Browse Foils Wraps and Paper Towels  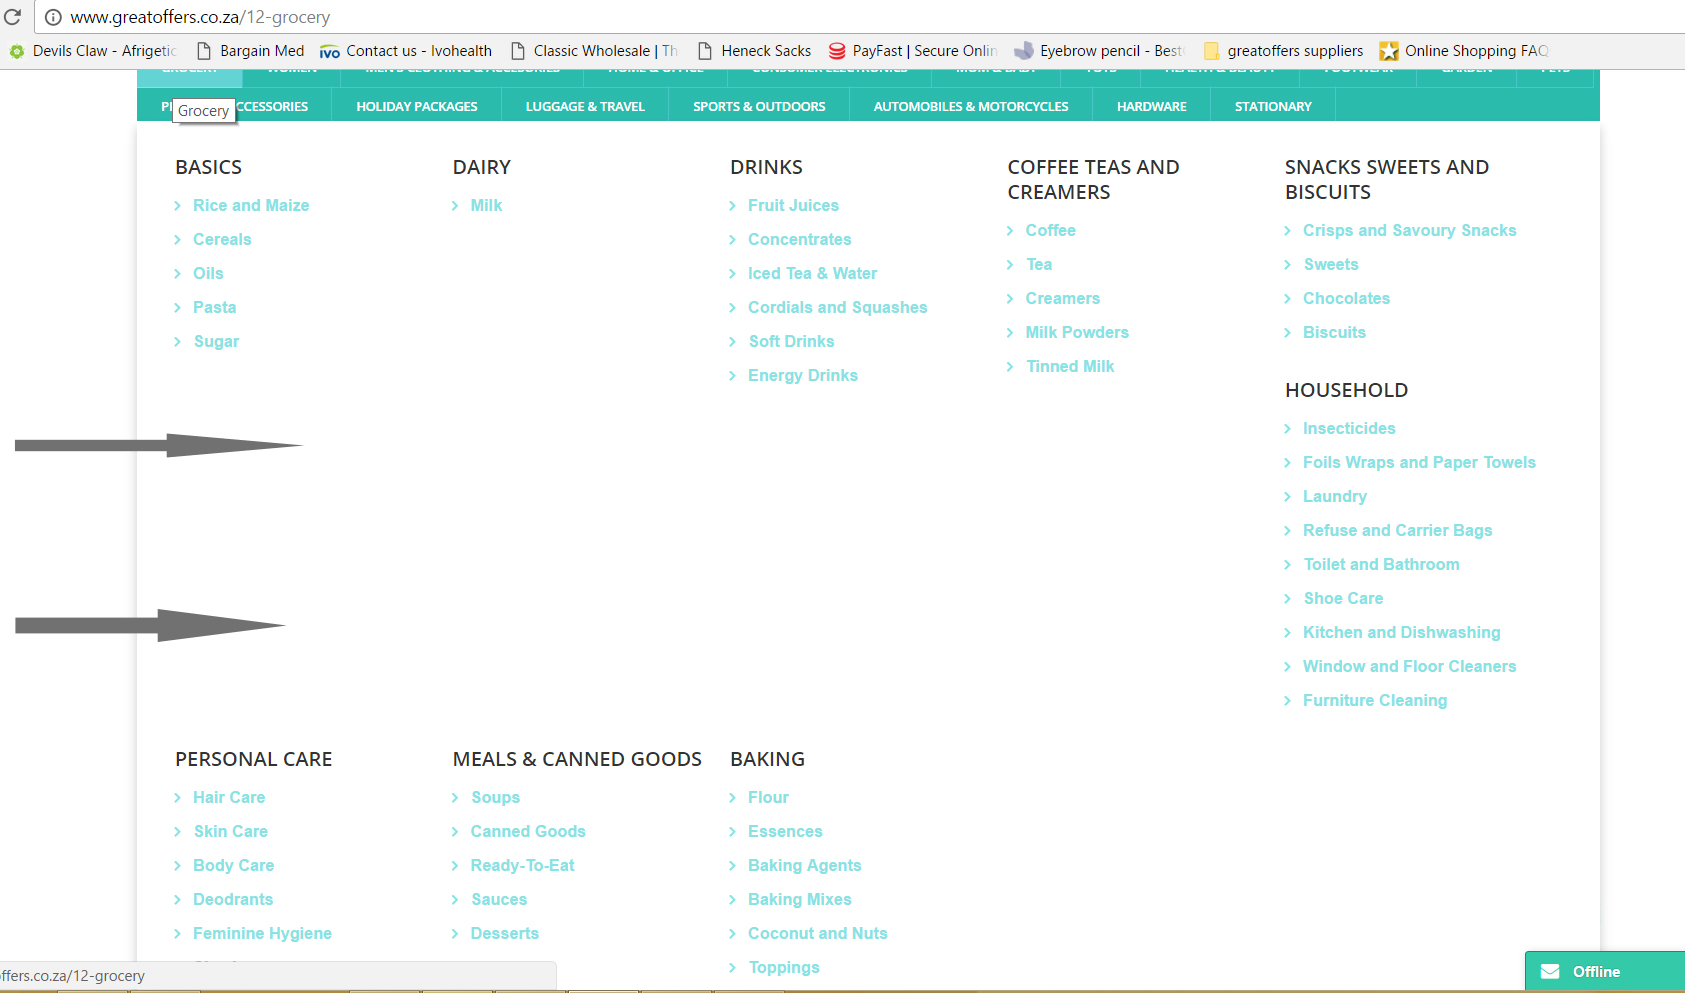coord(1419,462)
